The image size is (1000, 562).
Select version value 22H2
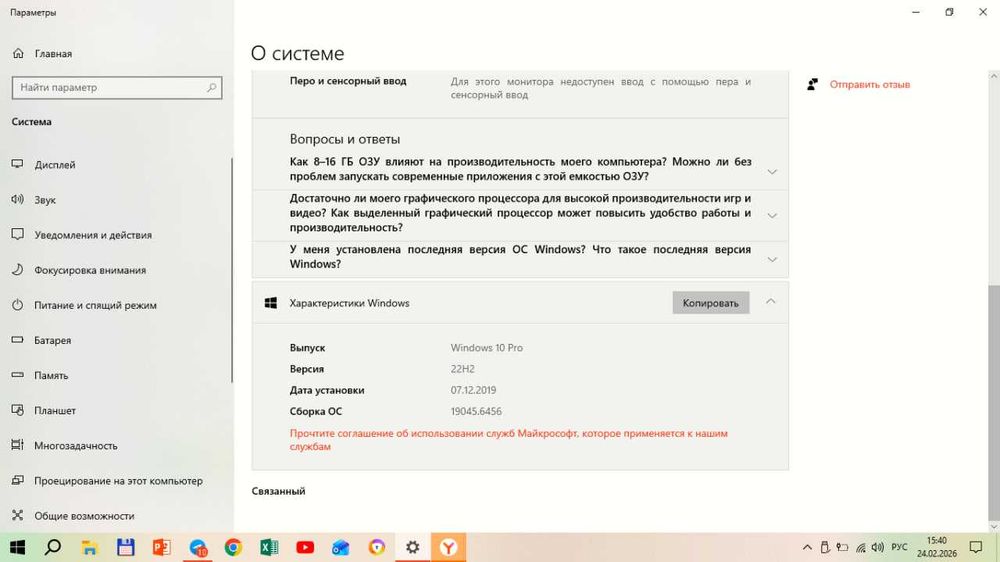coord(462,369)
